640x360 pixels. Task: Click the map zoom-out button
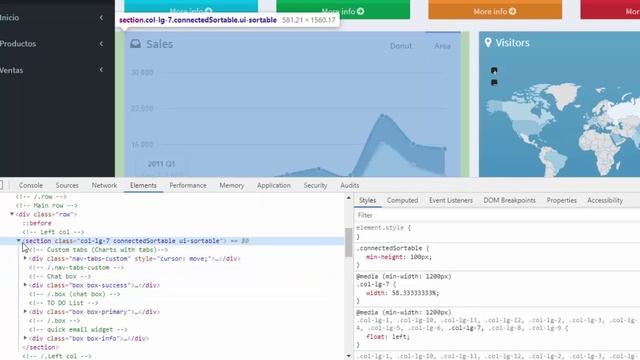coord(494,82)
